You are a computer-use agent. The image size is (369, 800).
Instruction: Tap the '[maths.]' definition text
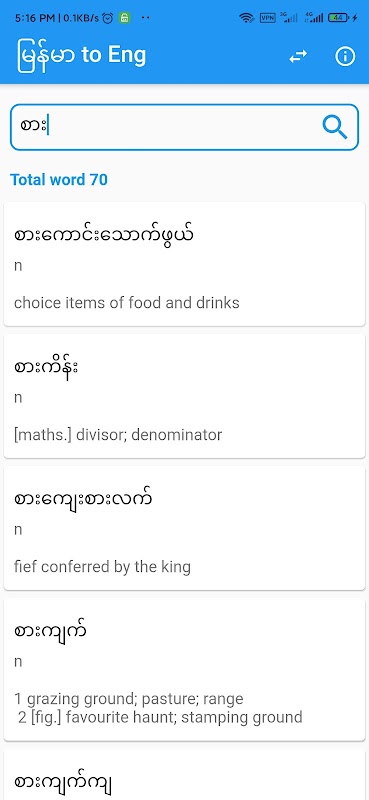[x=43, y=435]
